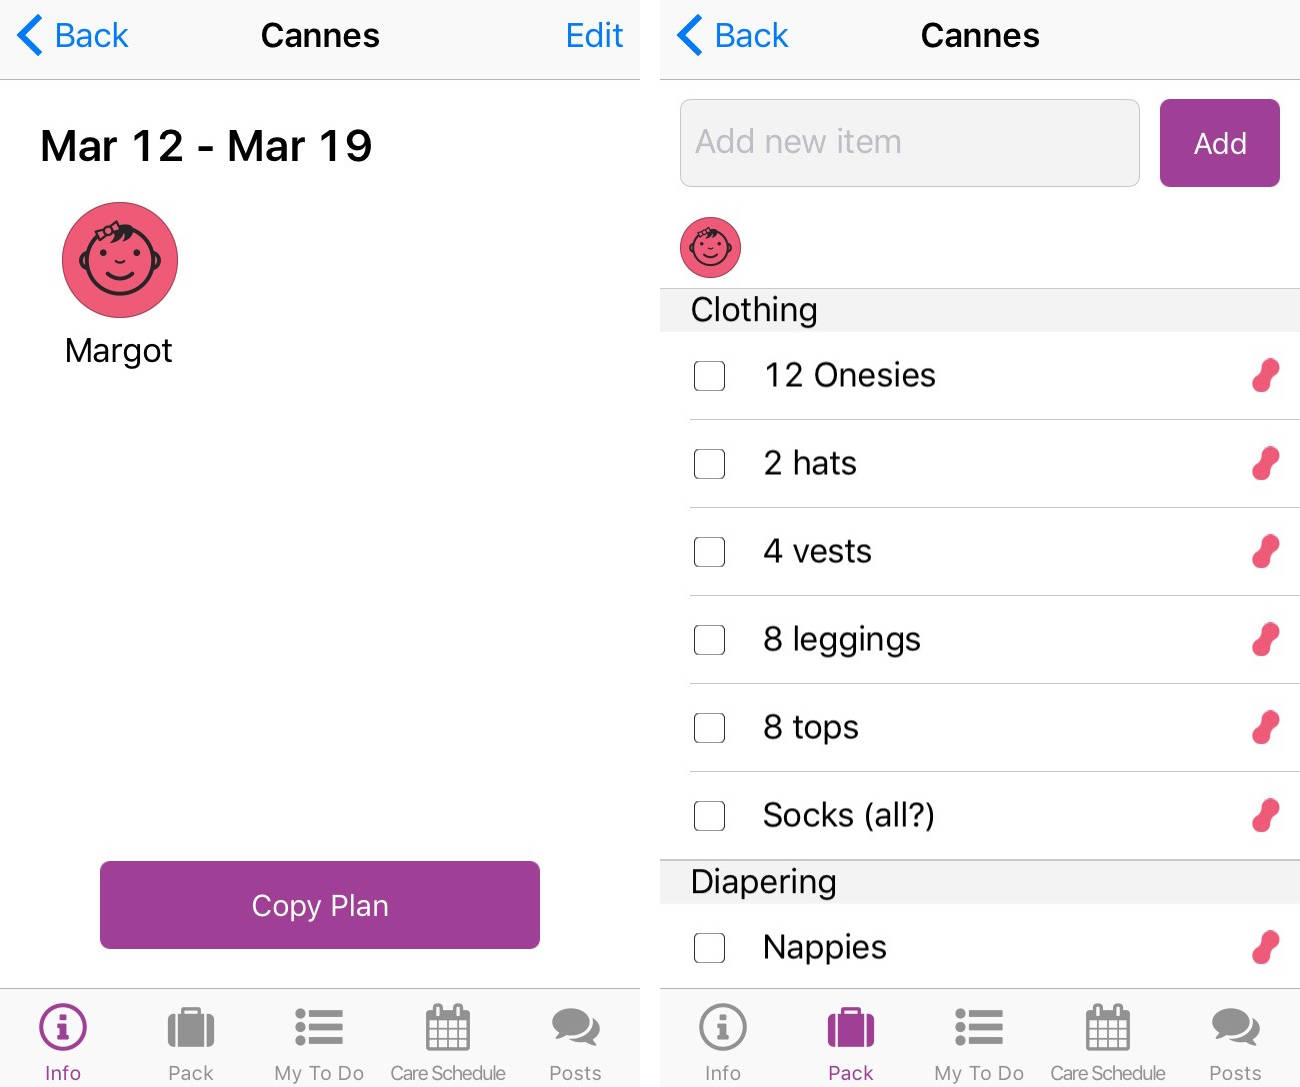This screenshot has height=1087, width=1300.
Task: Check the 12 Onesies checkbox
Action: (709, 376)
